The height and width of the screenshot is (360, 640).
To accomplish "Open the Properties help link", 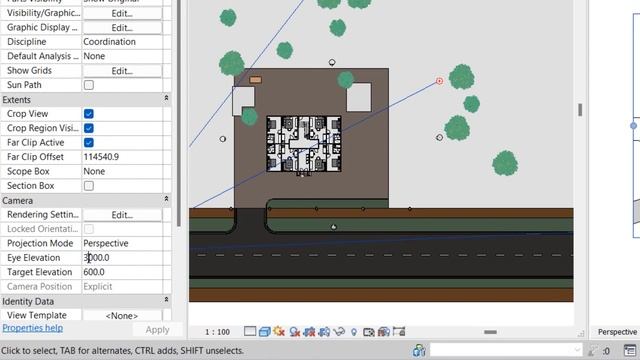I will point(33,328).
